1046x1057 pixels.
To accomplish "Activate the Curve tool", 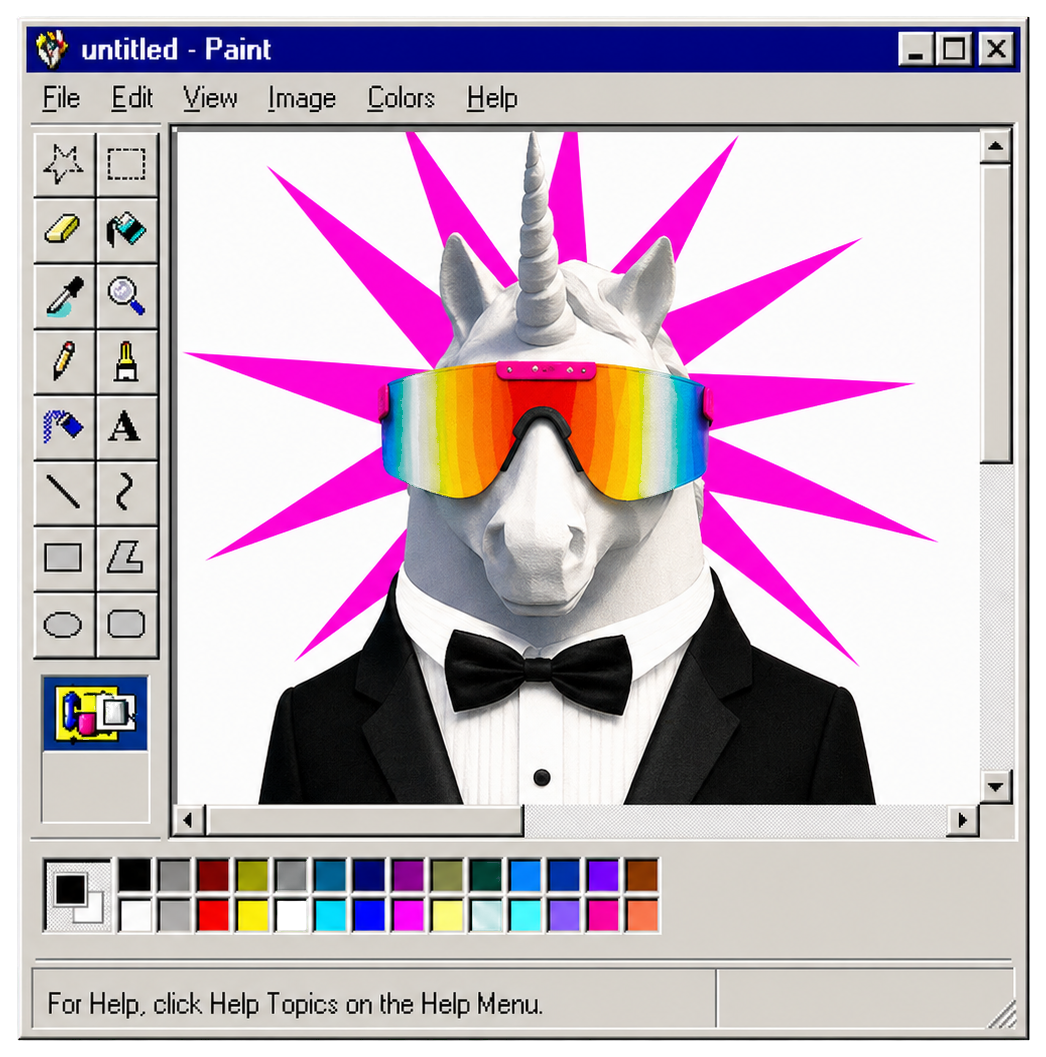I will (x=127, y=491).
